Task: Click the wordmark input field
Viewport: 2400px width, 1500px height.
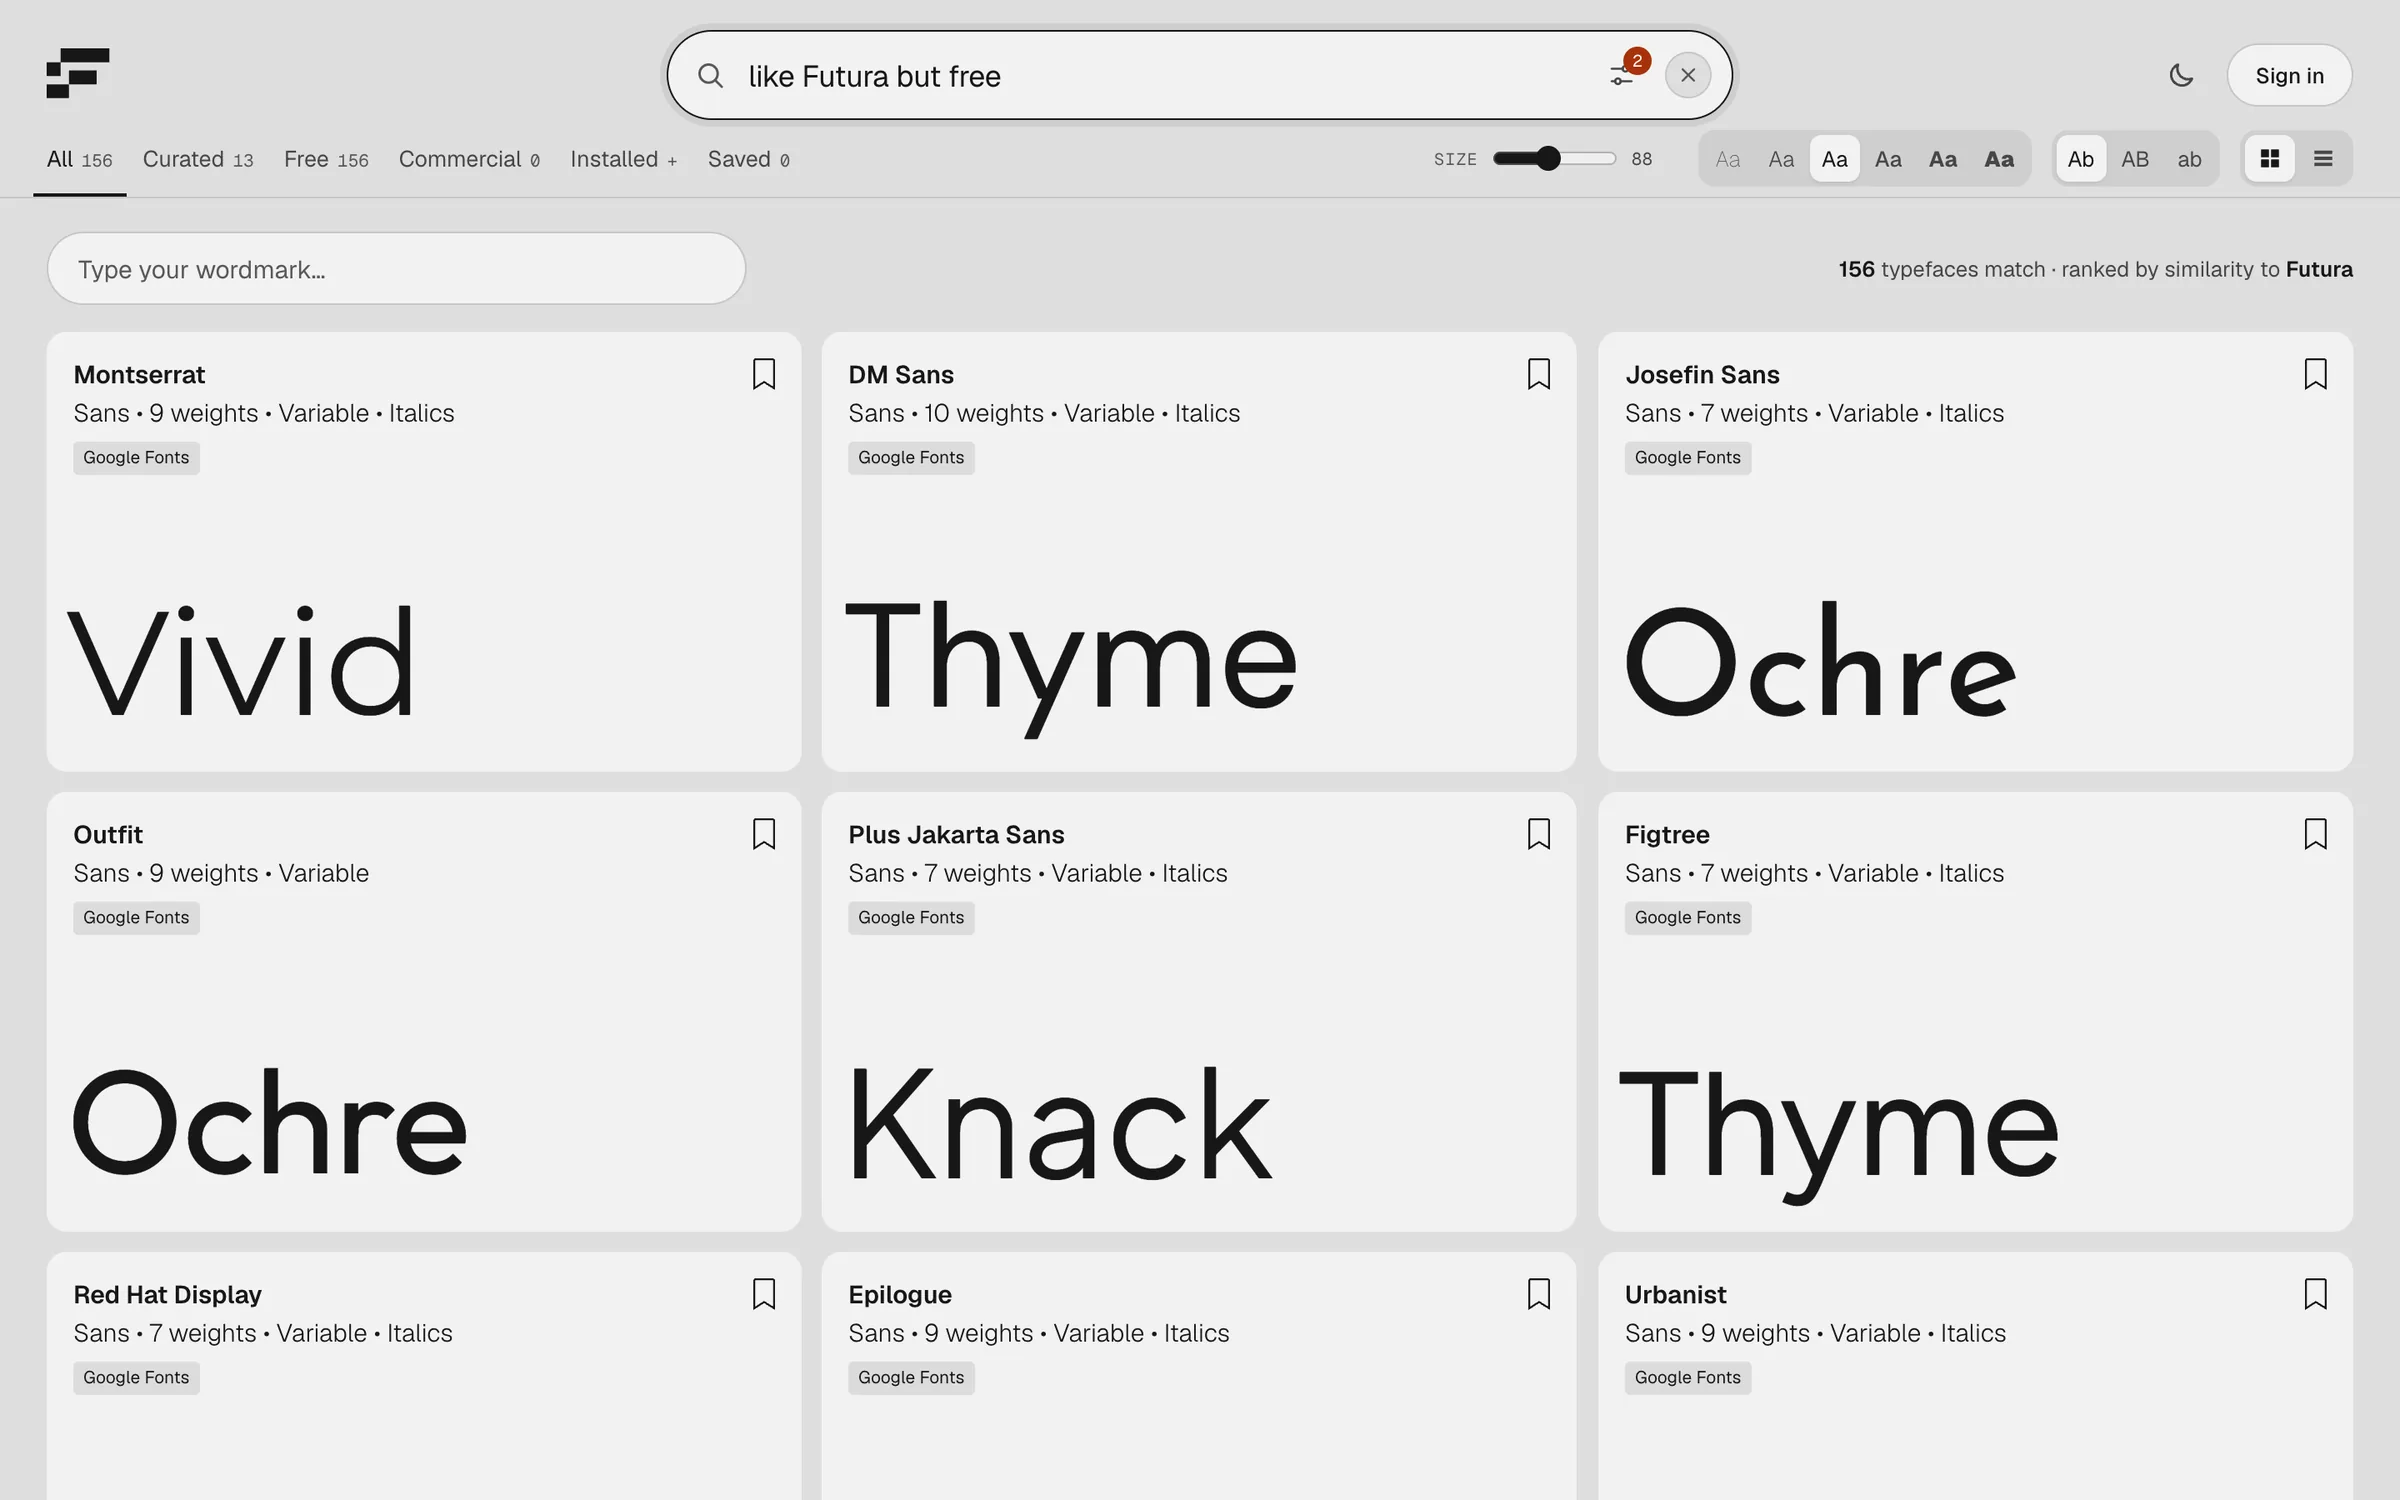Action: tap(396, 269)
